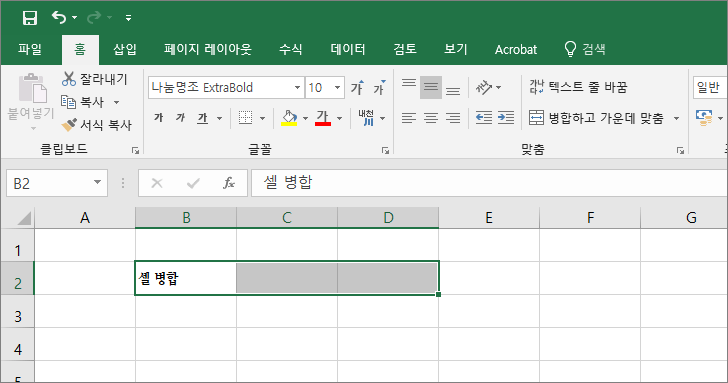Expand the underline style dropdown
728x383 pixels.
pyautogui.click(x=219, y=118)
